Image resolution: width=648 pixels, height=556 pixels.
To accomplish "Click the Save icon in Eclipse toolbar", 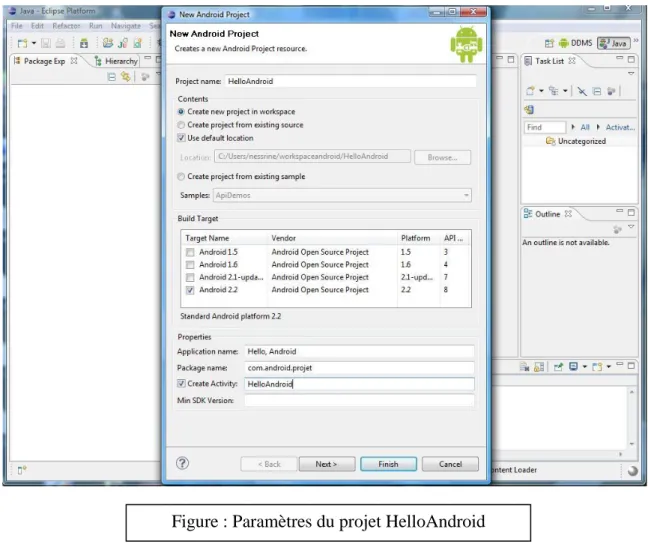I will (x=46, y=43).
